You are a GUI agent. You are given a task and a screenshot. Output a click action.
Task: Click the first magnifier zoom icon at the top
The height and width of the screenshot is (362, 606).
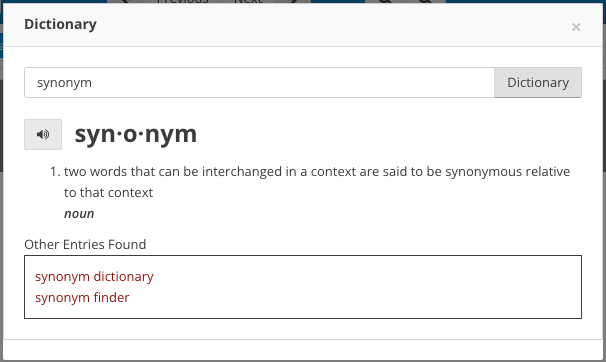[x=385, y=2]
